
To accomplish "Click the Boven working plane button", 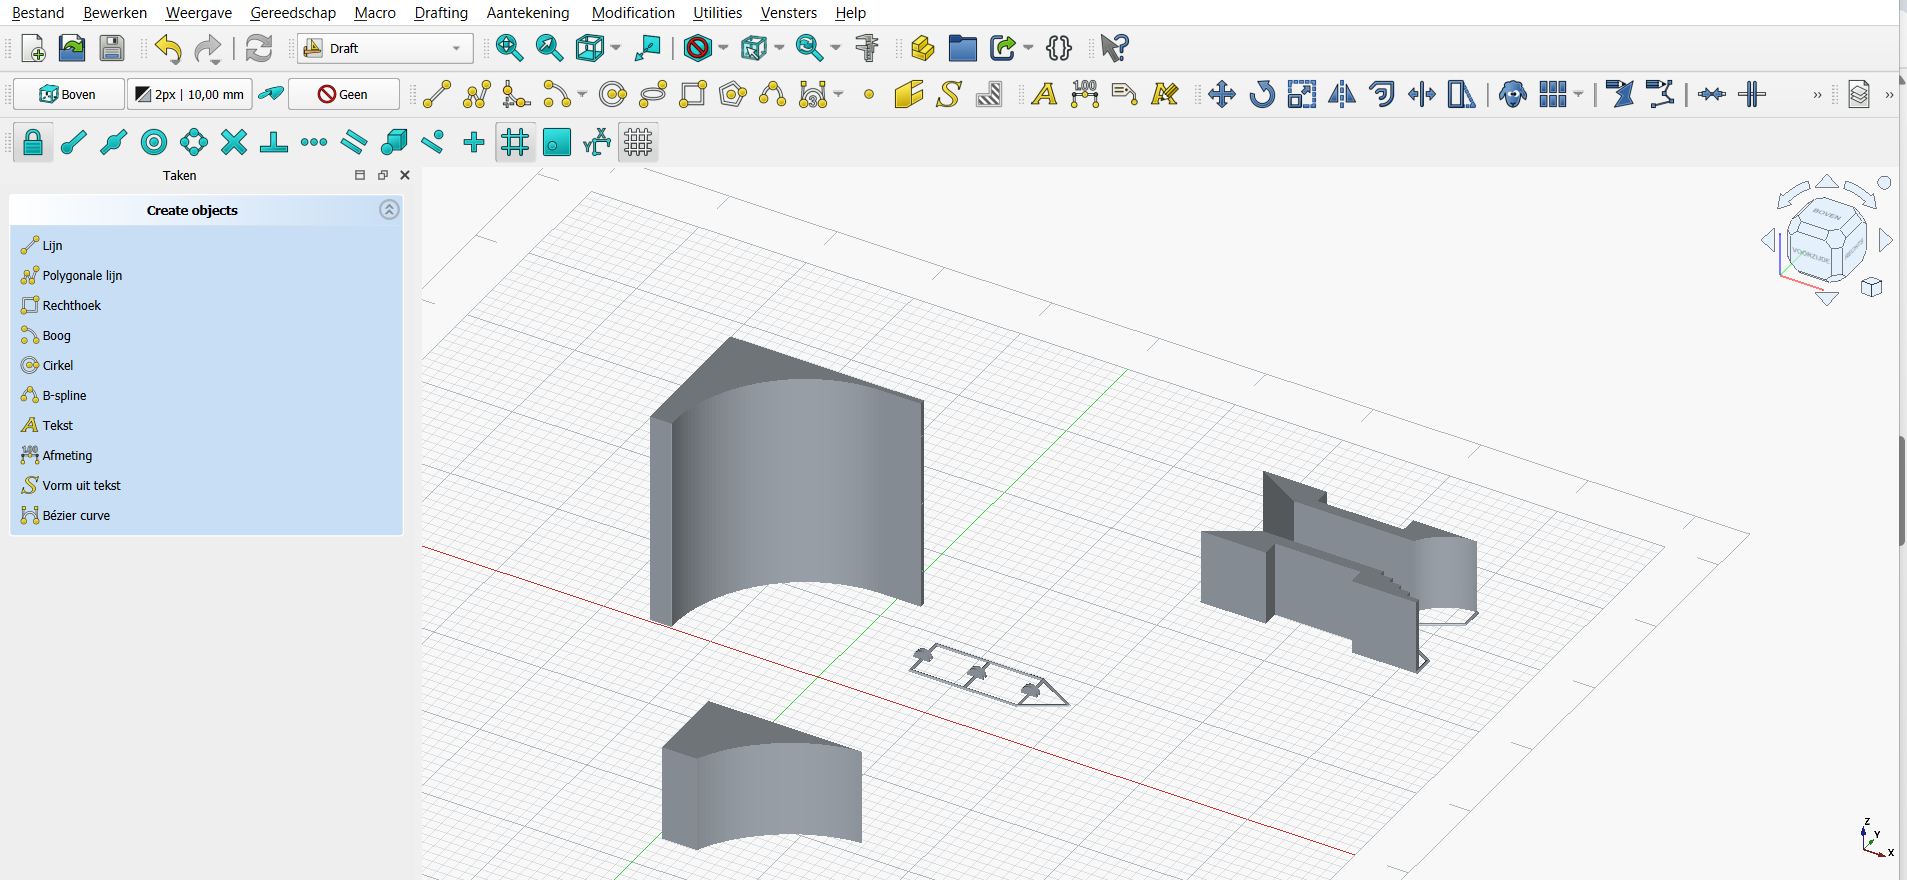I will pyautogui.click(x=69, y=94).
